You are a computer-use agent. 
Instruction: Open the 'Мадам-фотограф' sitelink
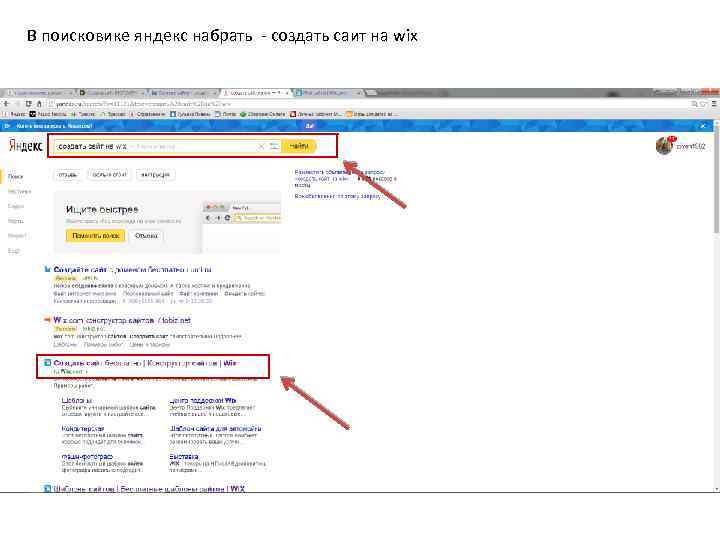click(87, 457)
